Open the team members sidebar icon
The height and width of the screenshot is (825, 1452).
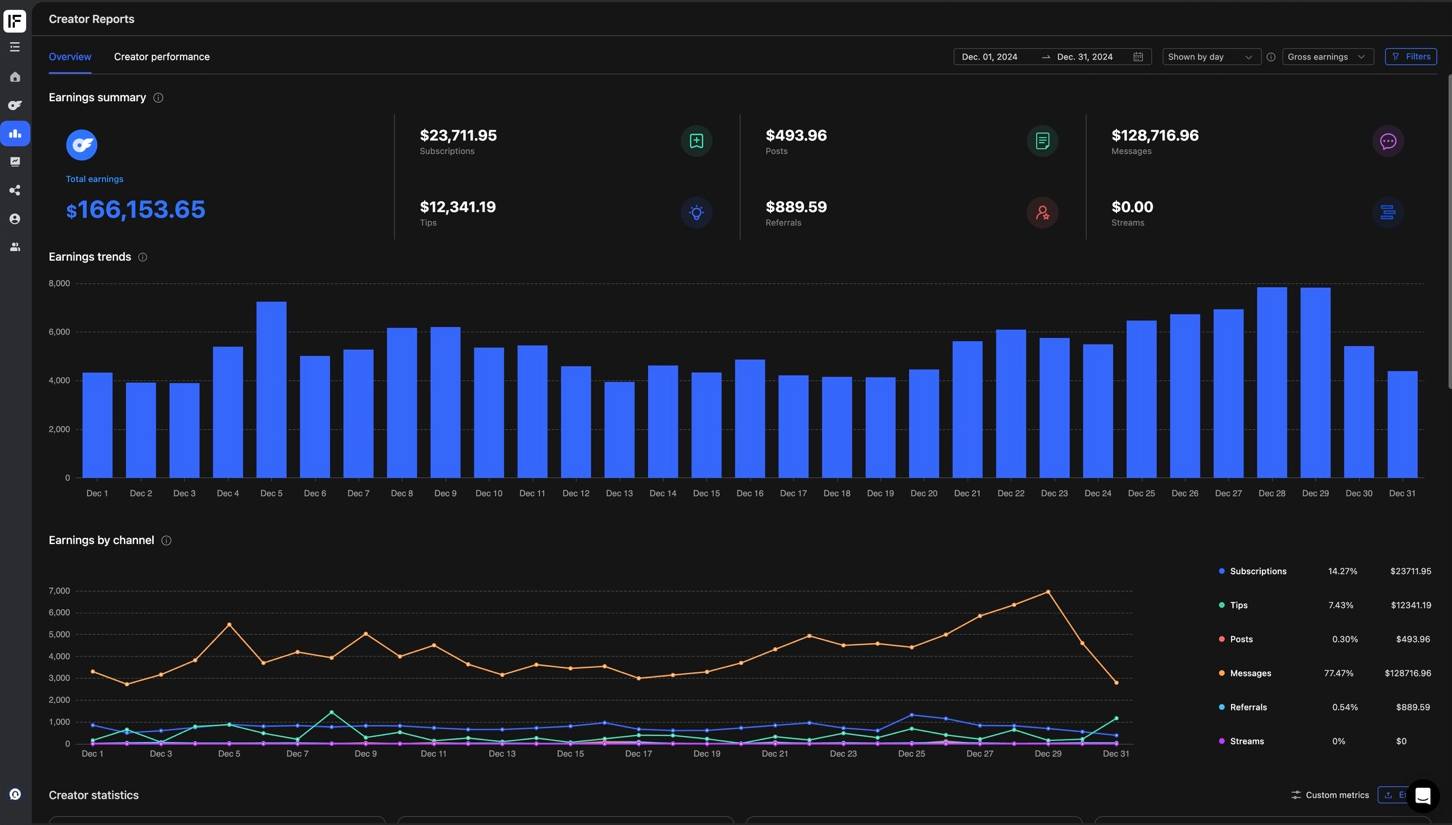point(15,247)
